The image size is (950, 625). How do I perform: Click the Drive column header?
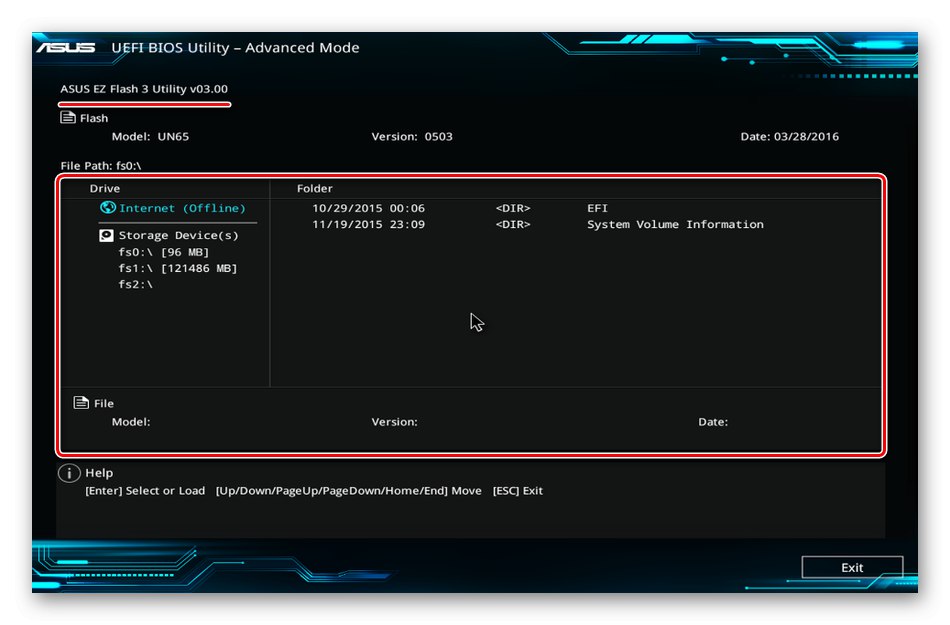[x=105, y=188]
